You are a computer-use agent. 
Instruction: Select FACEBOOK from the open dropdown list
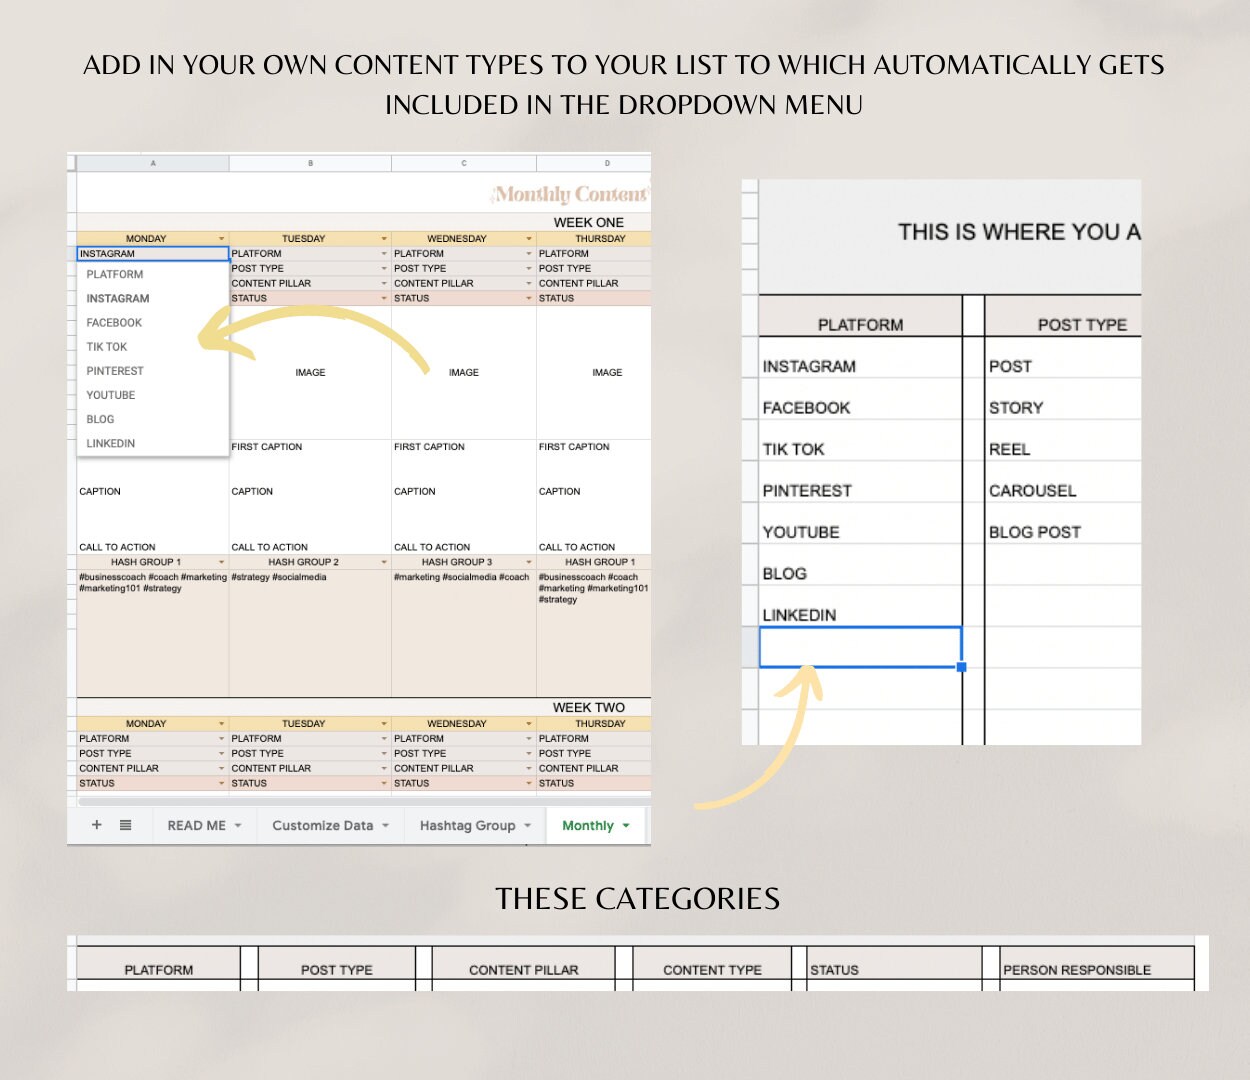point(113,322)
